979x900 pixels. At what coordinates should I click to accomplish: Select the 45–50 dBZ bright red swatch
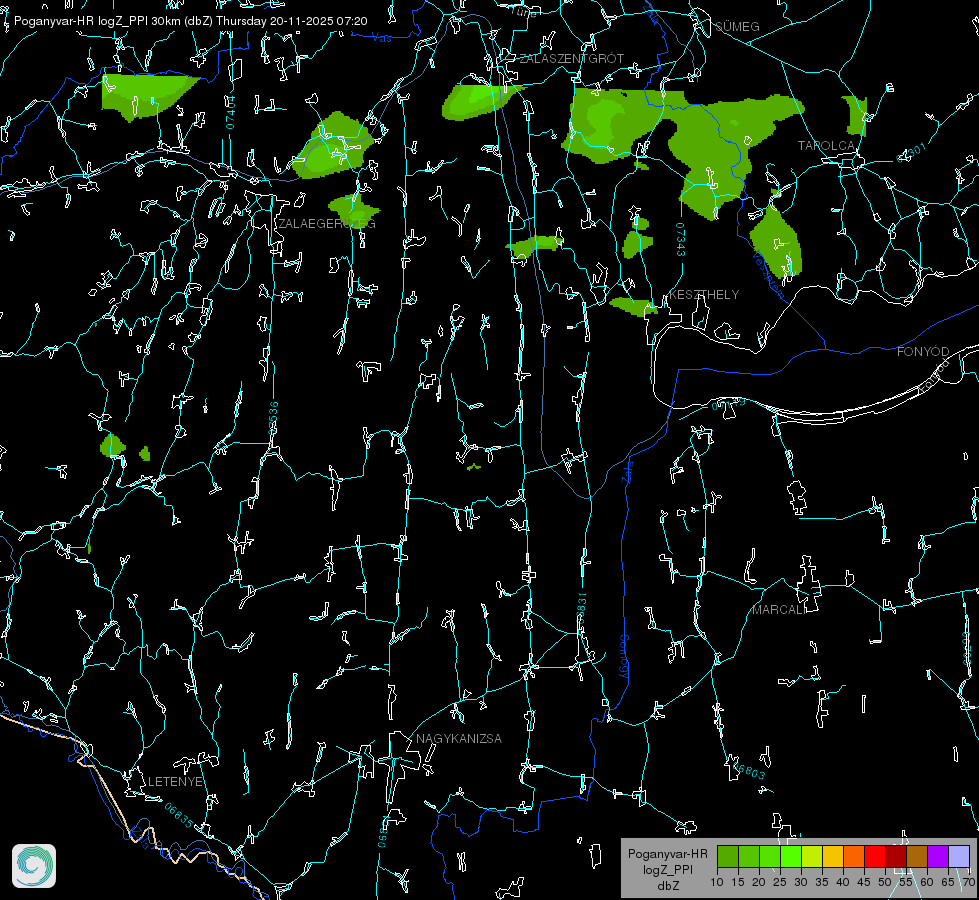[x=875, y=856]
